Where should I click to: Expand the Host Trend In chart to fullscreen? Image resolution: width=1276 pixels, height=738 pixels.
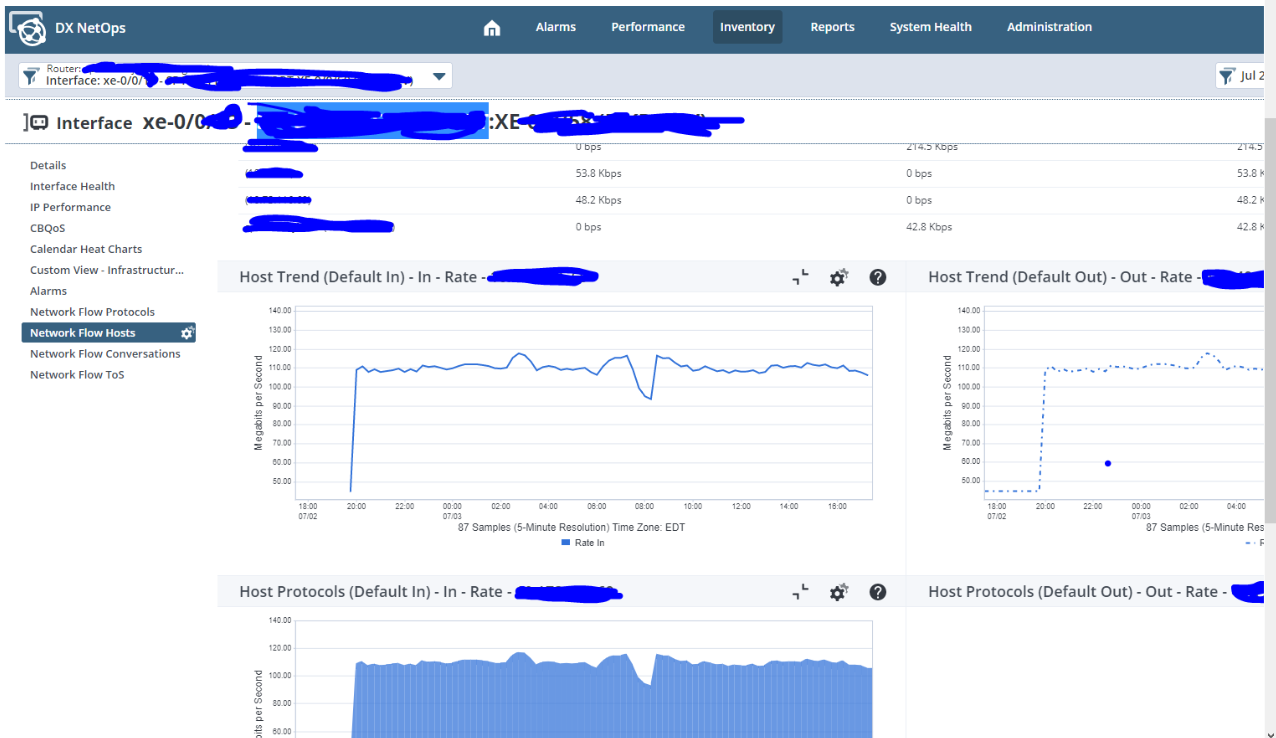point(800,278)
